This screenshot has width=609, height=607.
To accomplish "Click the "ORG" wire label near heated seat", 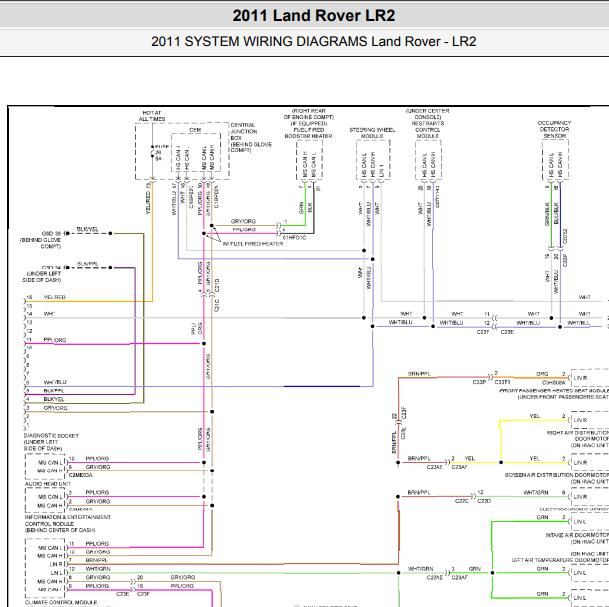I will (x=542, y=374).
